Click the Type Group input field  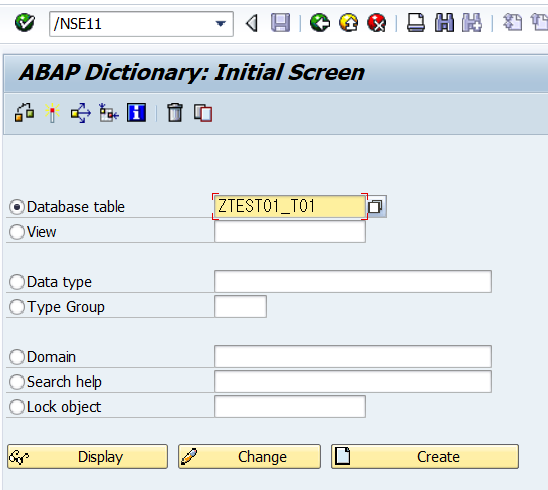(240, 307)
